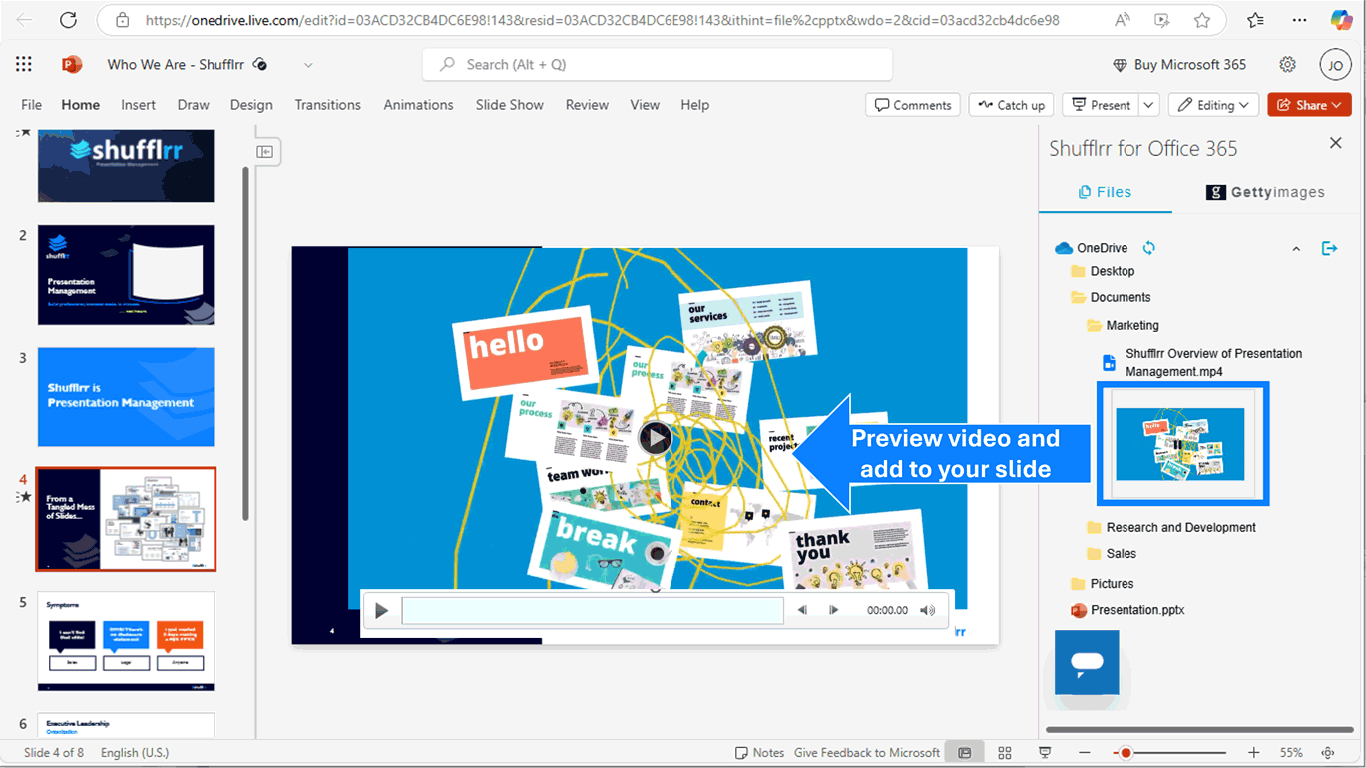Toggle Normal view in the status bar
The height and width of the screenshot is (768, 1366).
pos(965,753)
